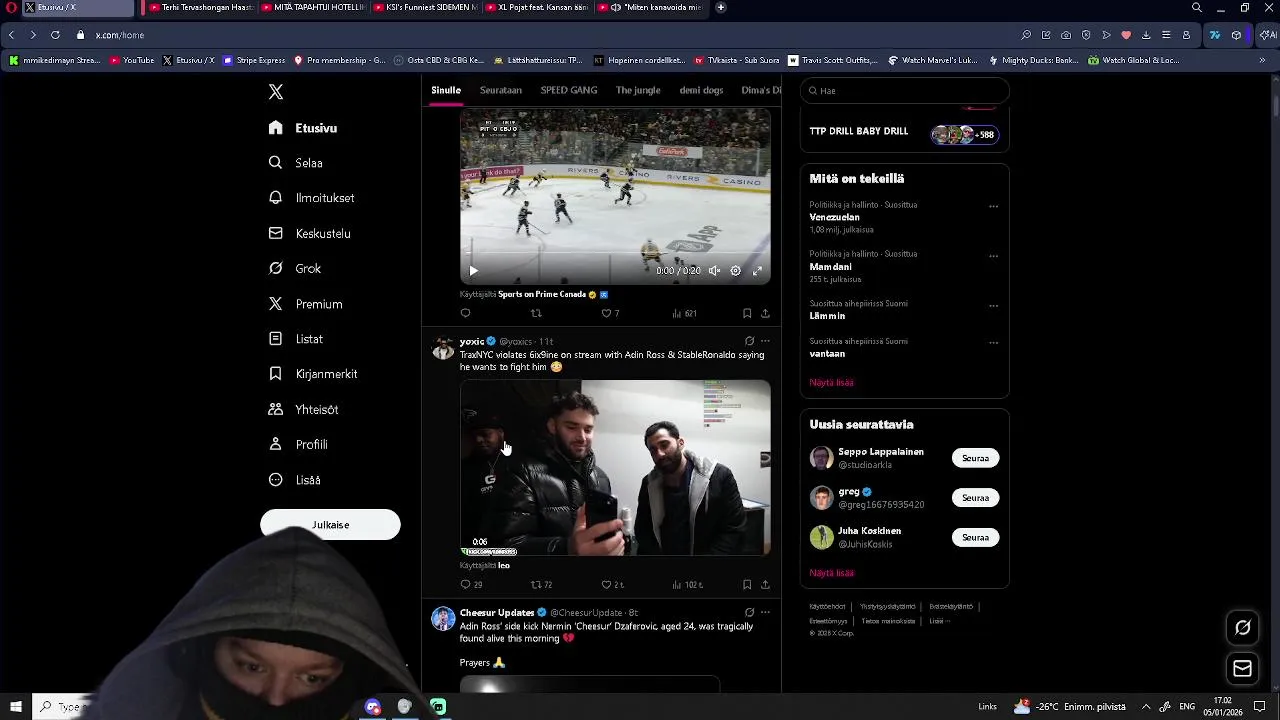Follow Juha Koskinen

975,537
